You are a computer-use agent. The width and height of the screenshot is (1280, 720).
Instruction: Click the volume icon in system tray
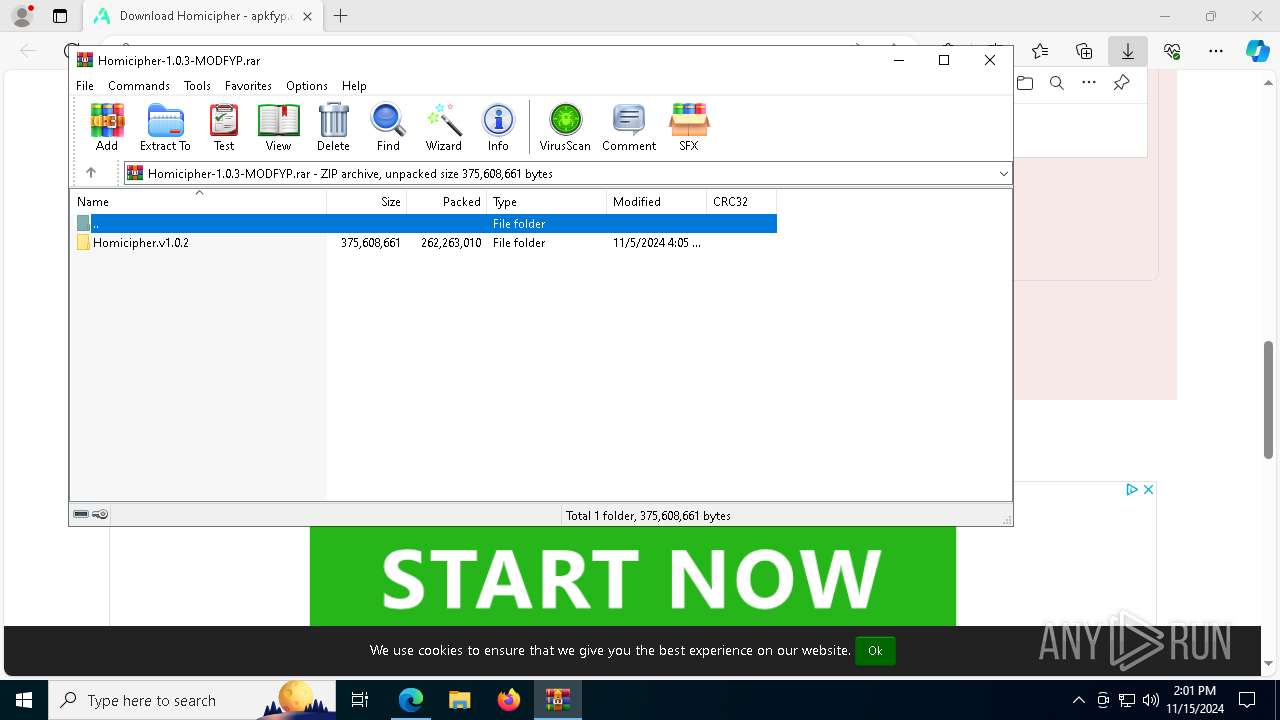(x=1150, y=700)
